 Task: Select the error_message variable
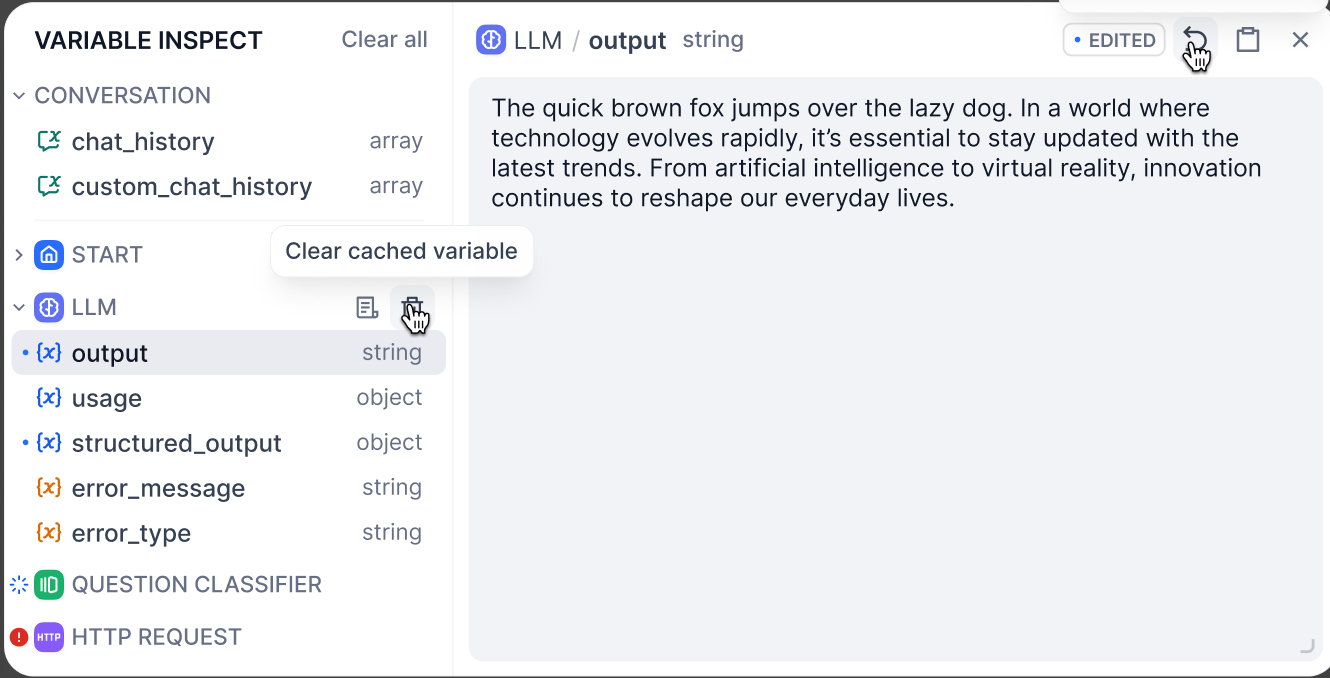coord(158,488)
